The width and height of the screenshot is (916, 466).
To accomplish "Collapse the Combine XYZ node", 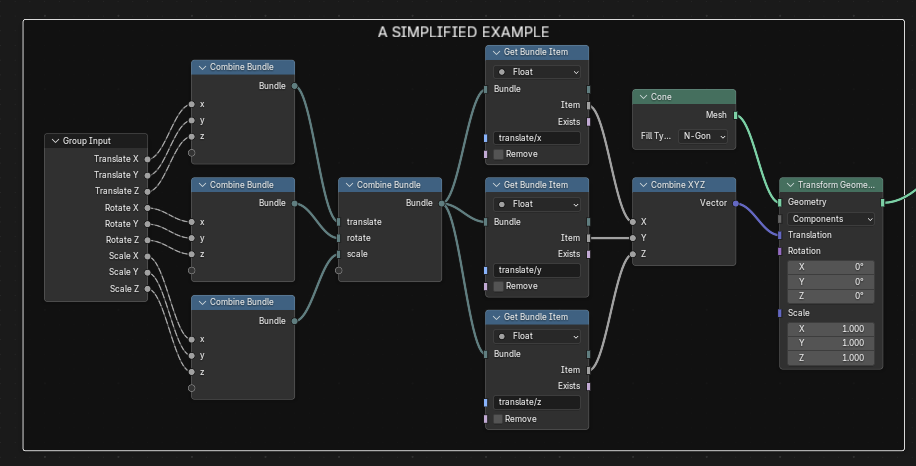I will [643, 185].
